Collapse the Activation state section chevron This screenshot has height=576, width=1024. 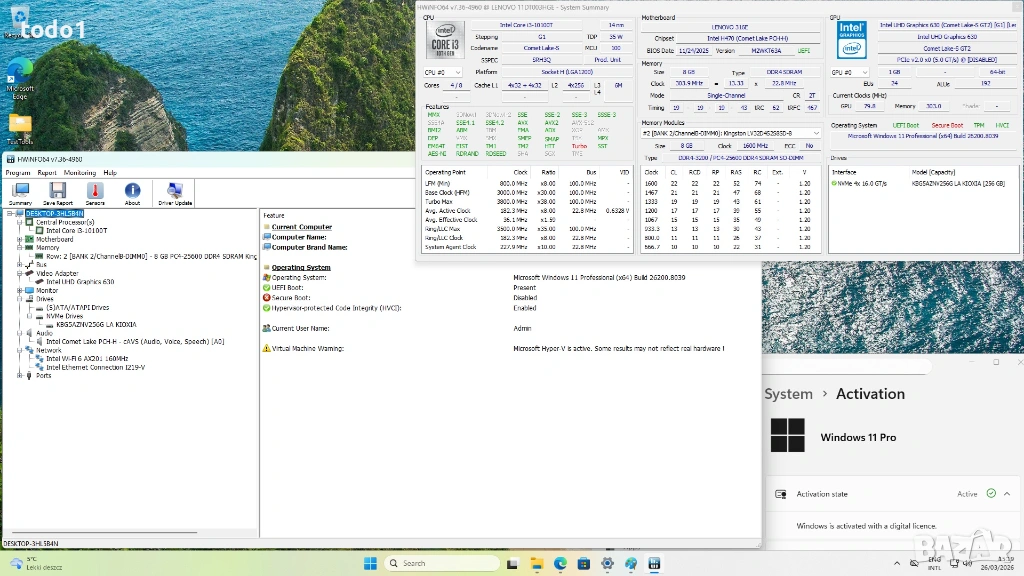[x=1008, y=493]
